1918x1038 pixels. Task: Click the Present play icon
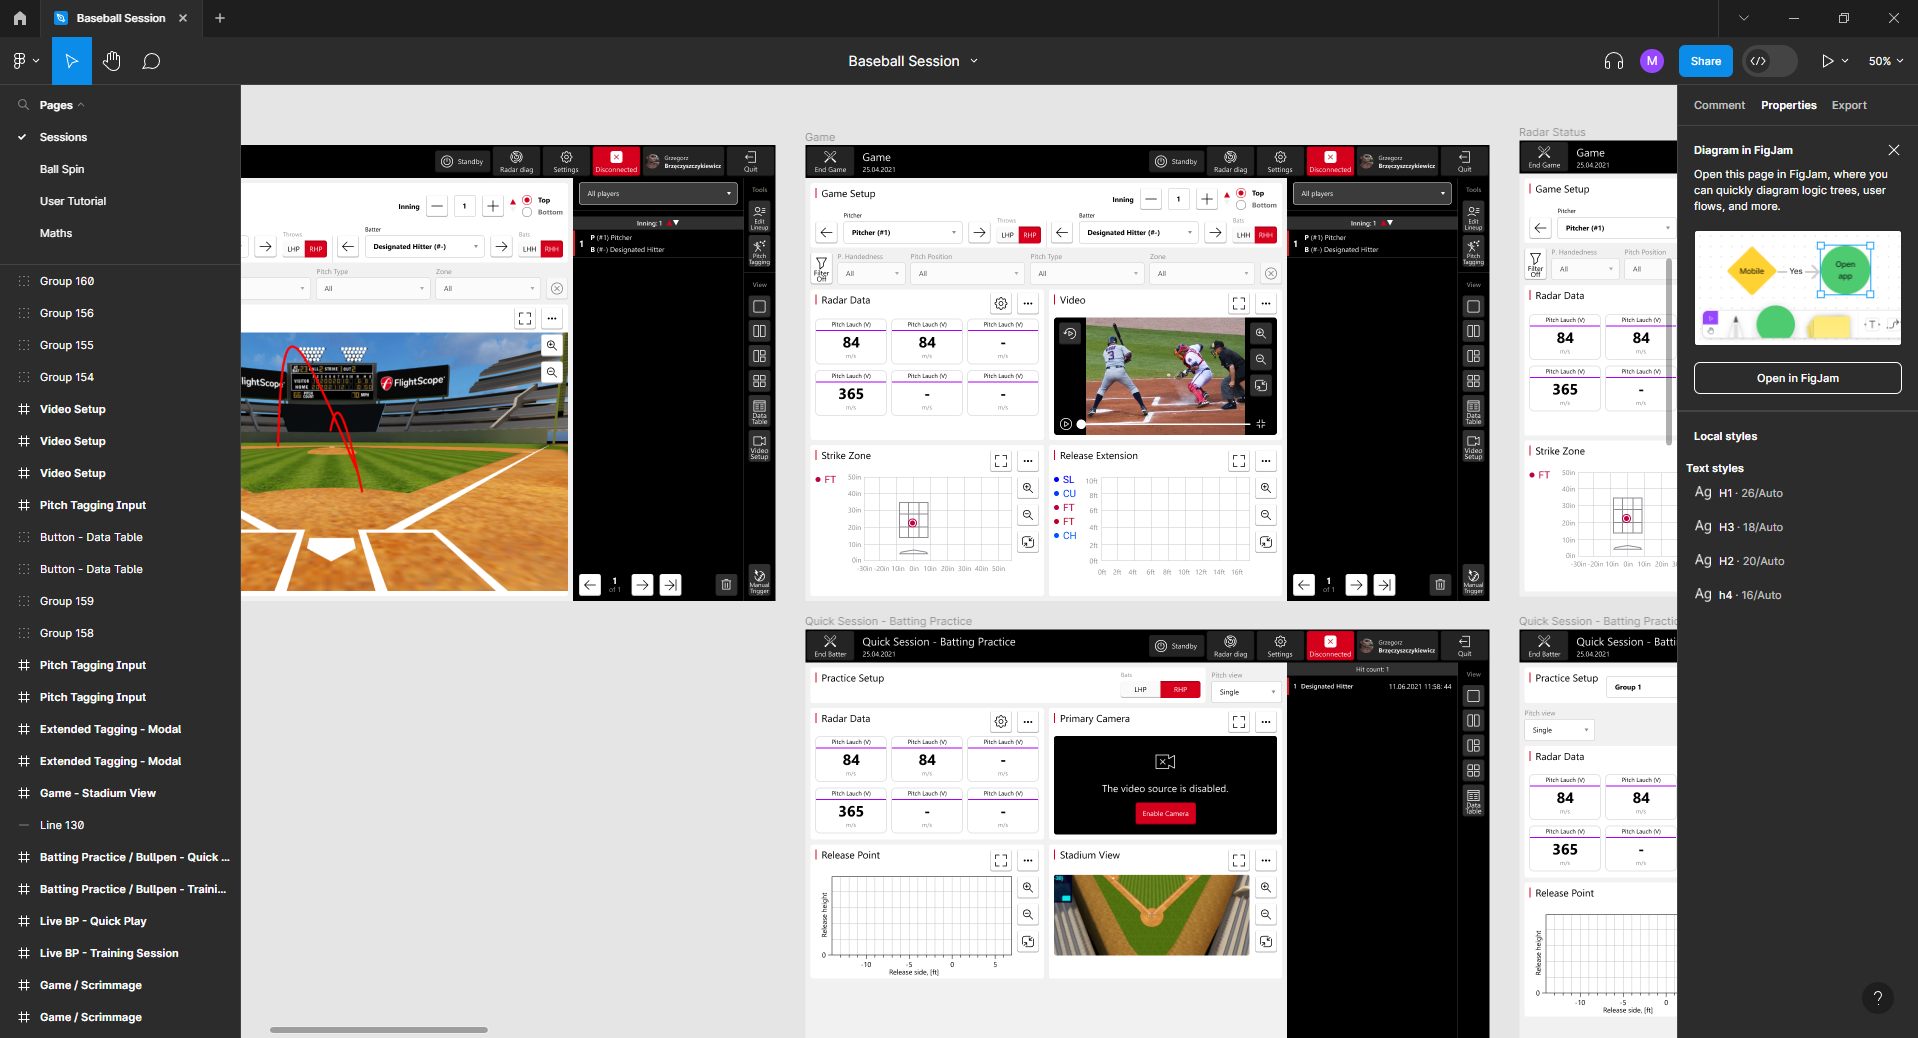pos(1827,61)
